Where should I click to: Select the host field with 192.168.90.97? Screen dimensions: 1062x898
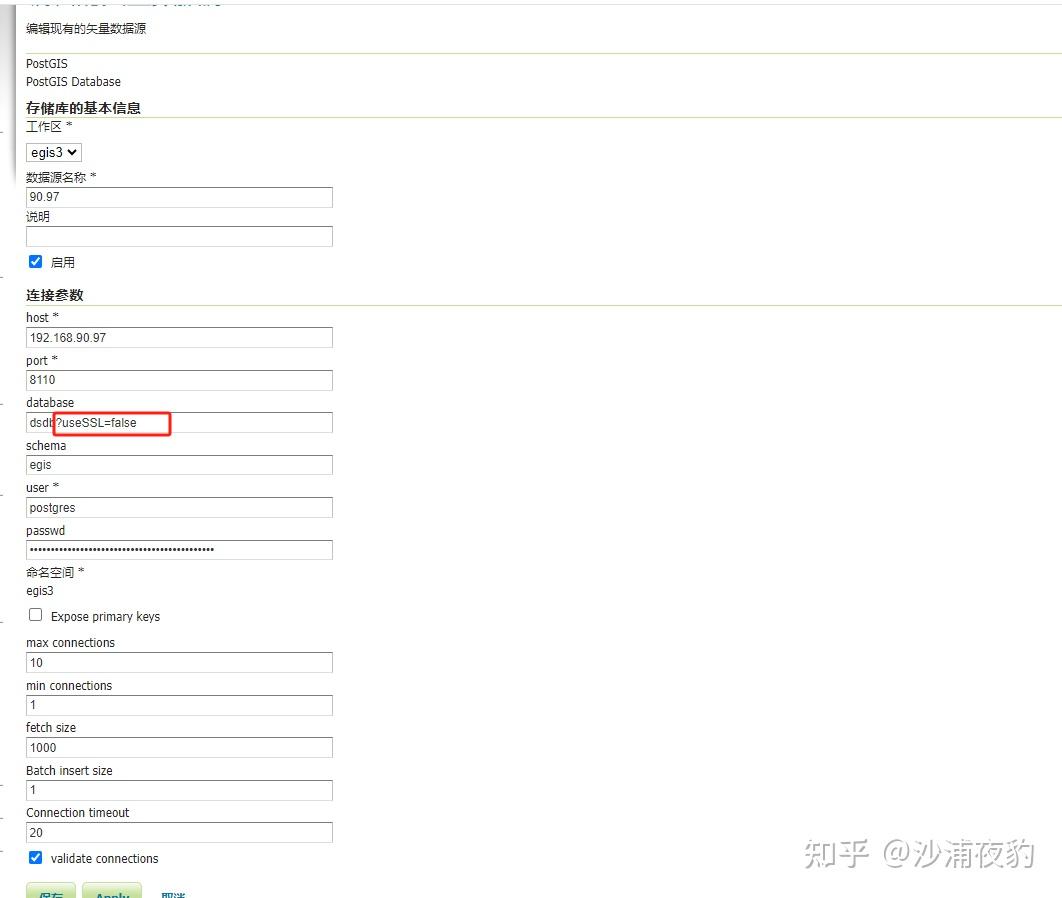point(179,337)
